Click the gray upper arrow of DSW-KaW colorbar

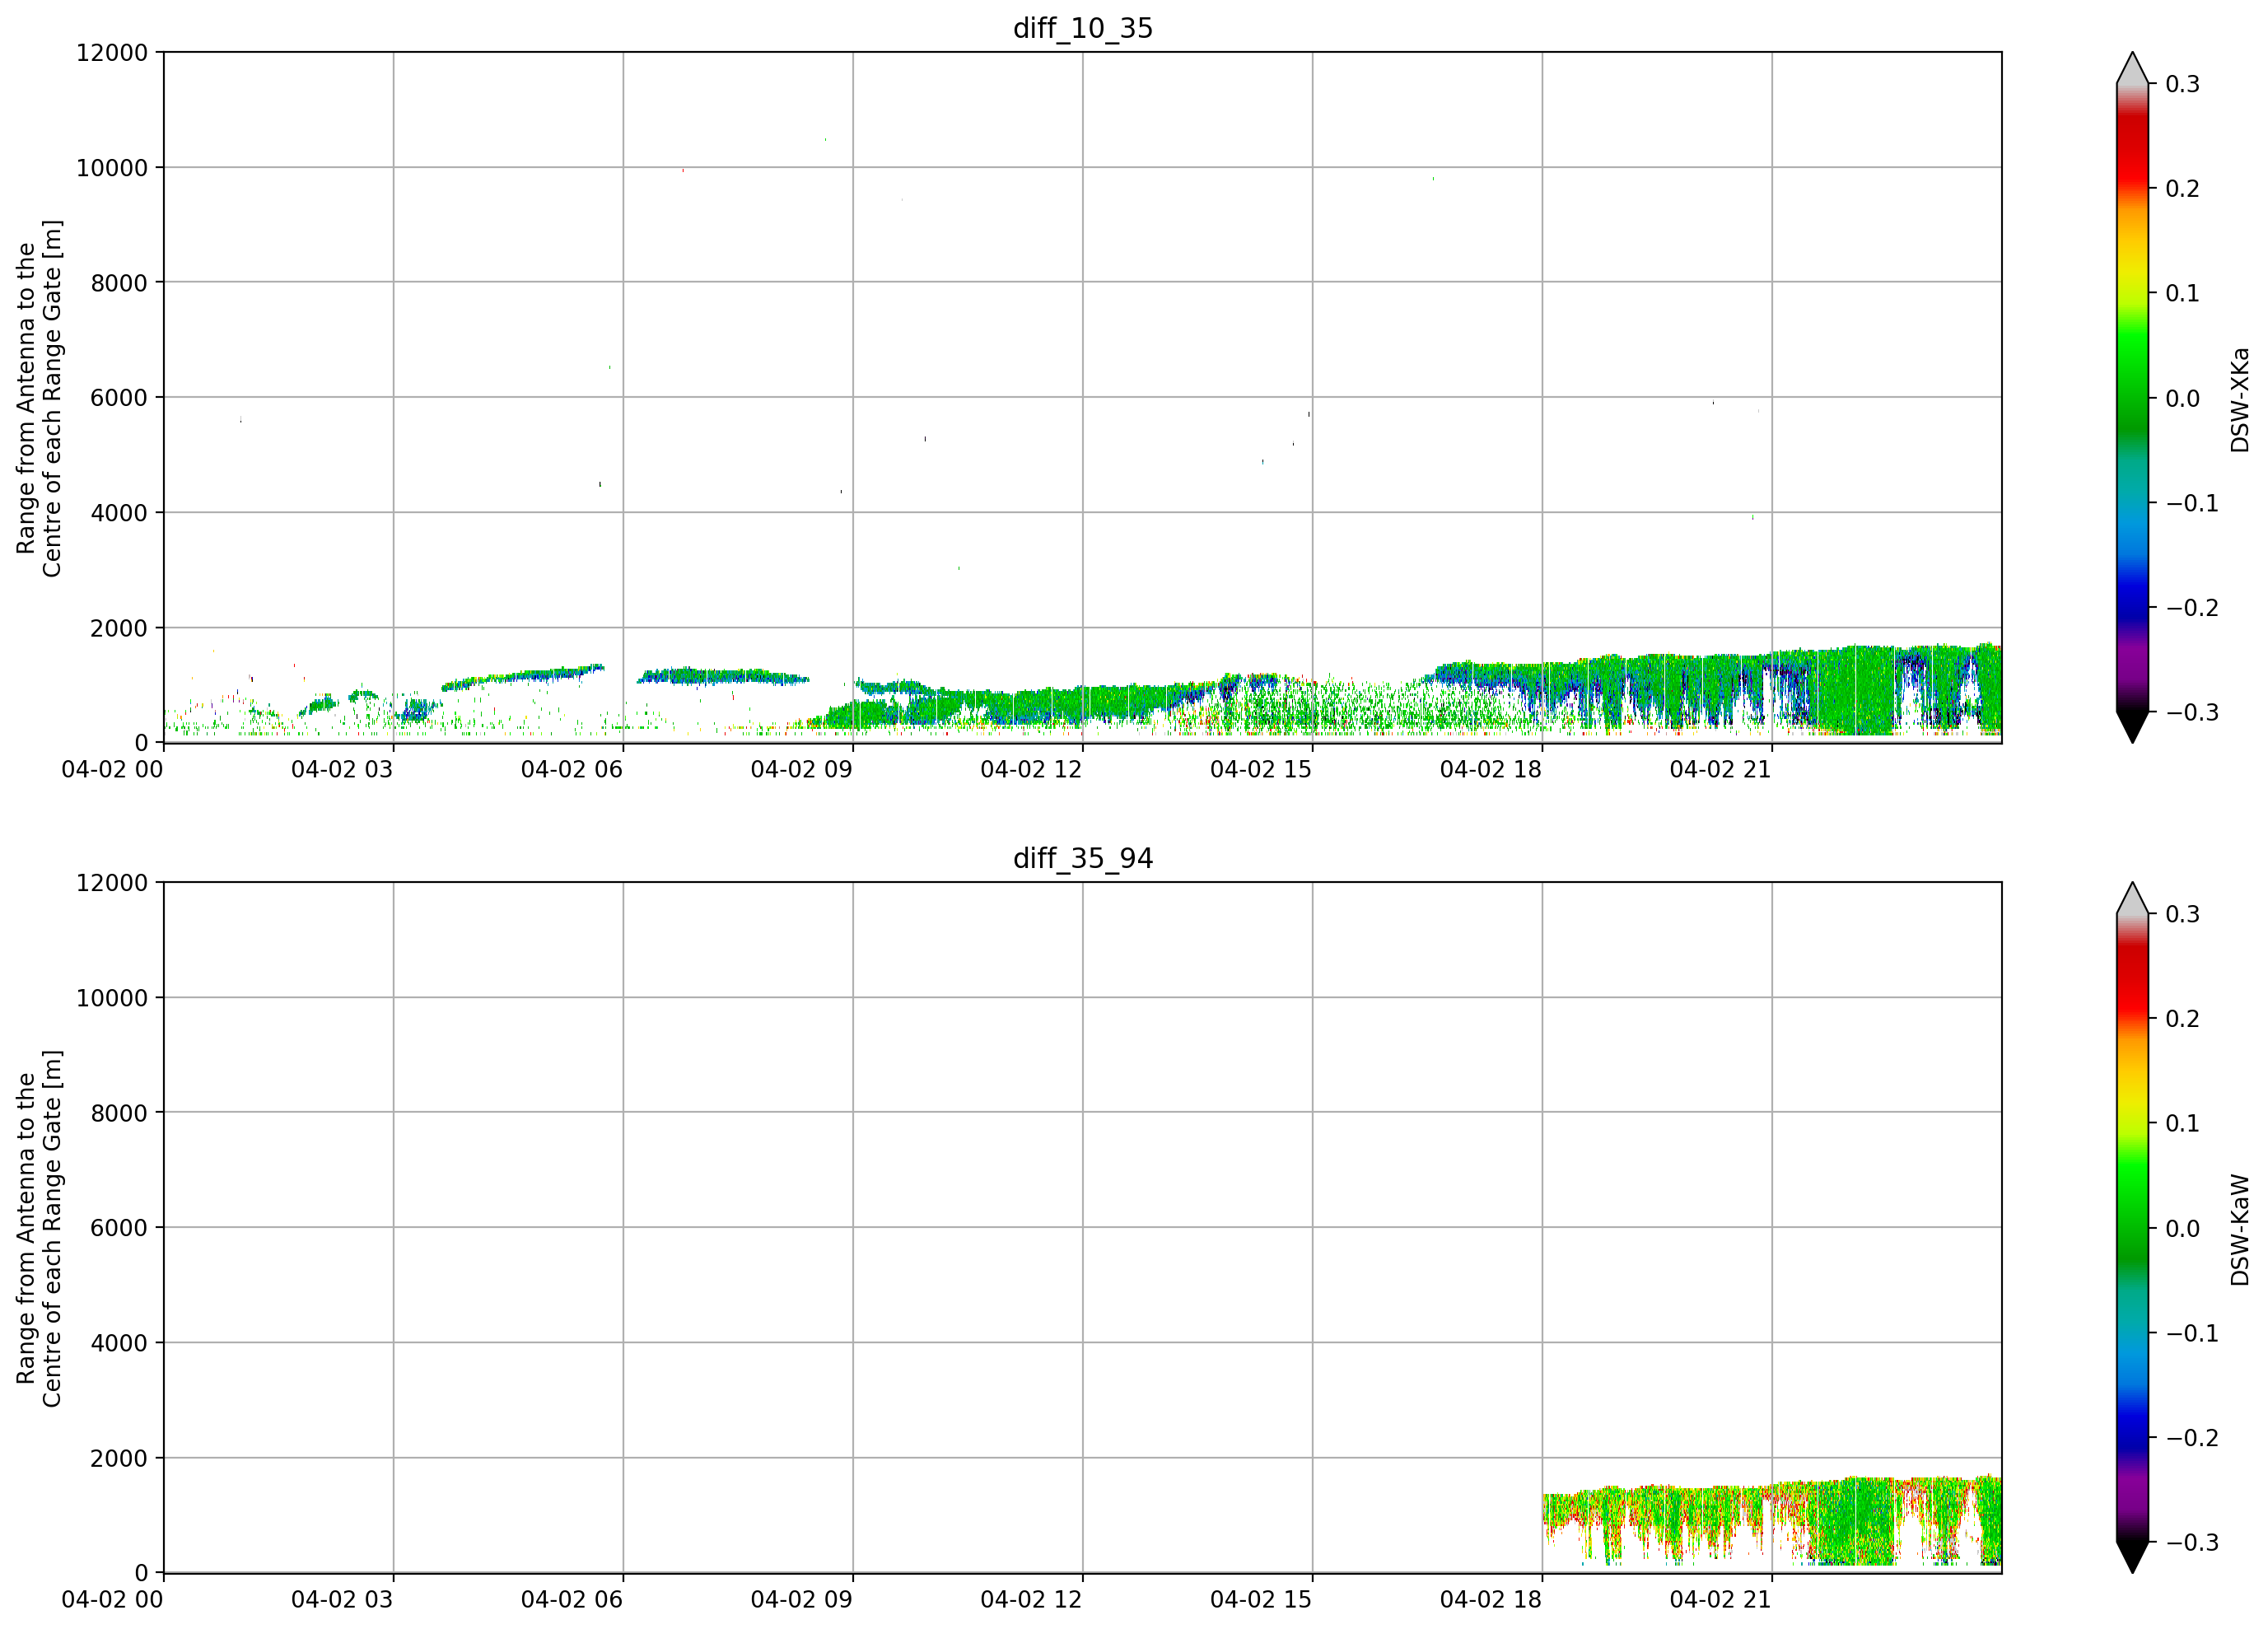(x=2132, y=898)
